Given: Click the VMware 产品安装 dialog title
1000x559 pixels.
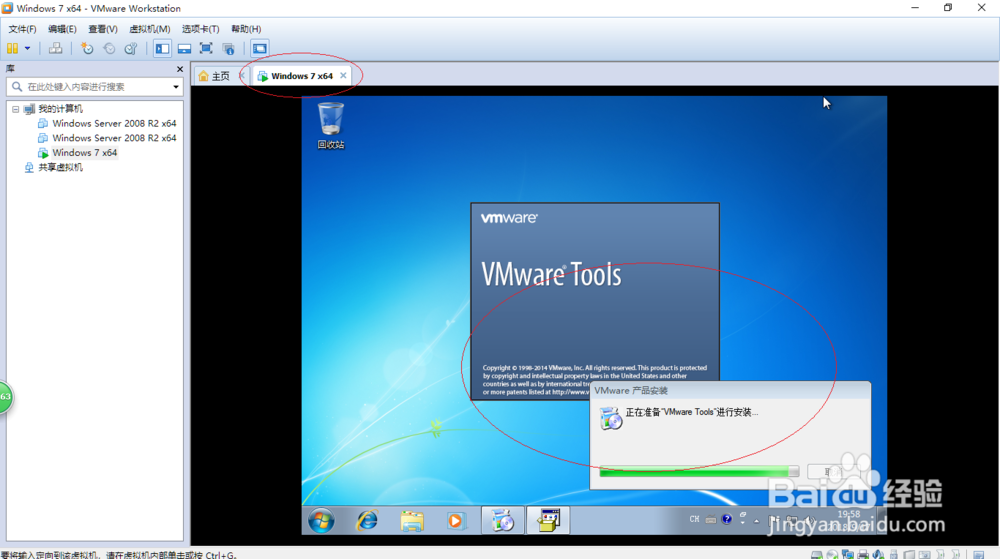Looking at the screenshot, I should 631,391.
